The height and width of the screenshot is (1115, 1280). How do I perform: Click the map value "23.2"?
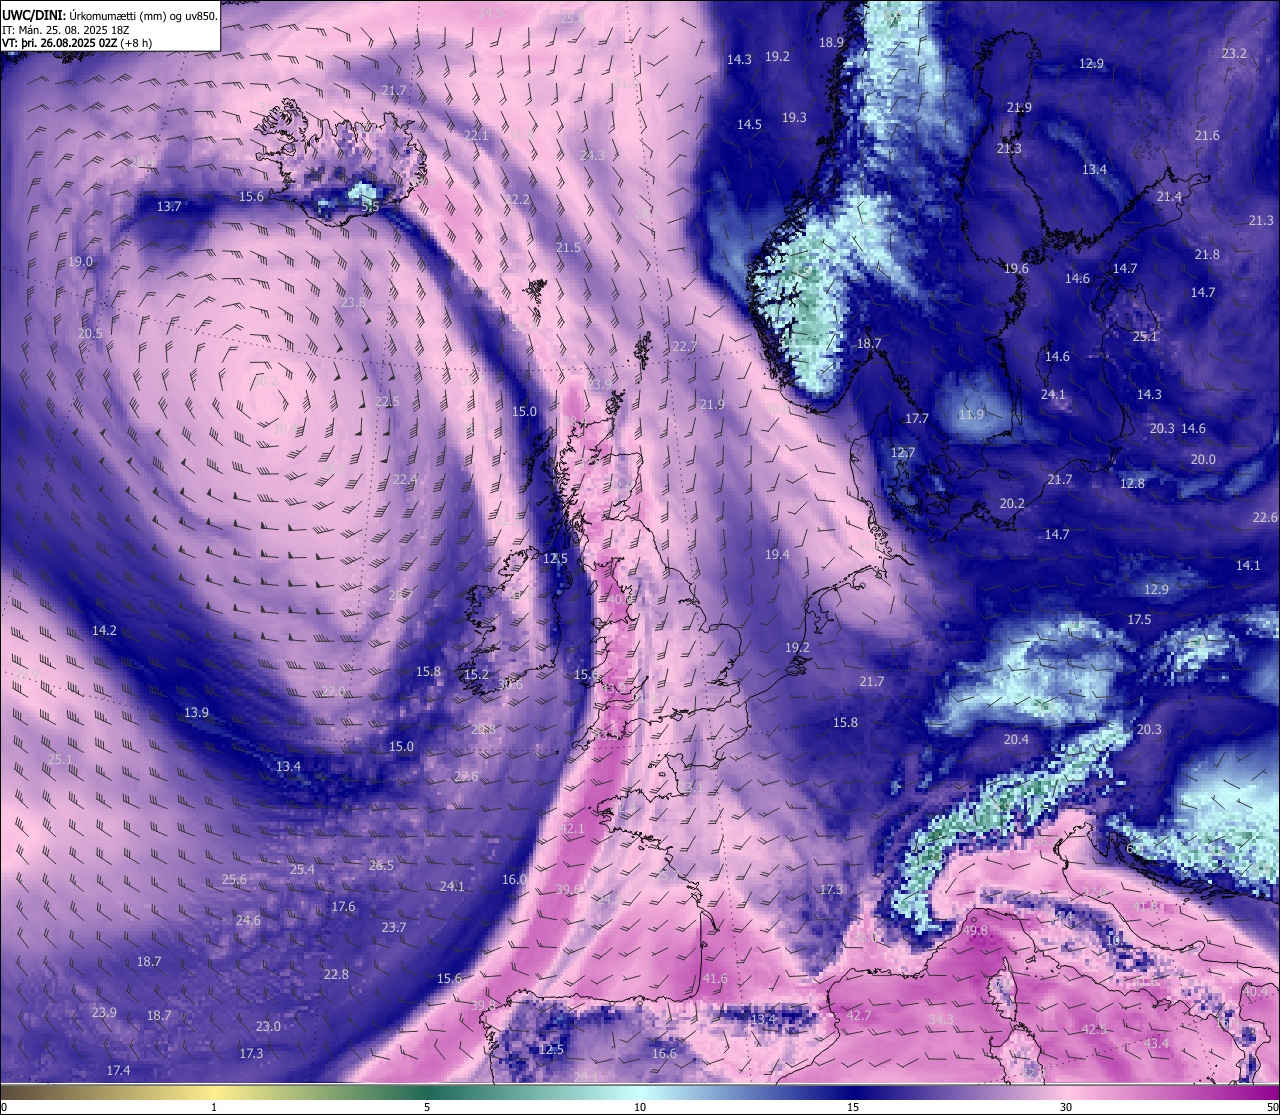click(1234, 53)
